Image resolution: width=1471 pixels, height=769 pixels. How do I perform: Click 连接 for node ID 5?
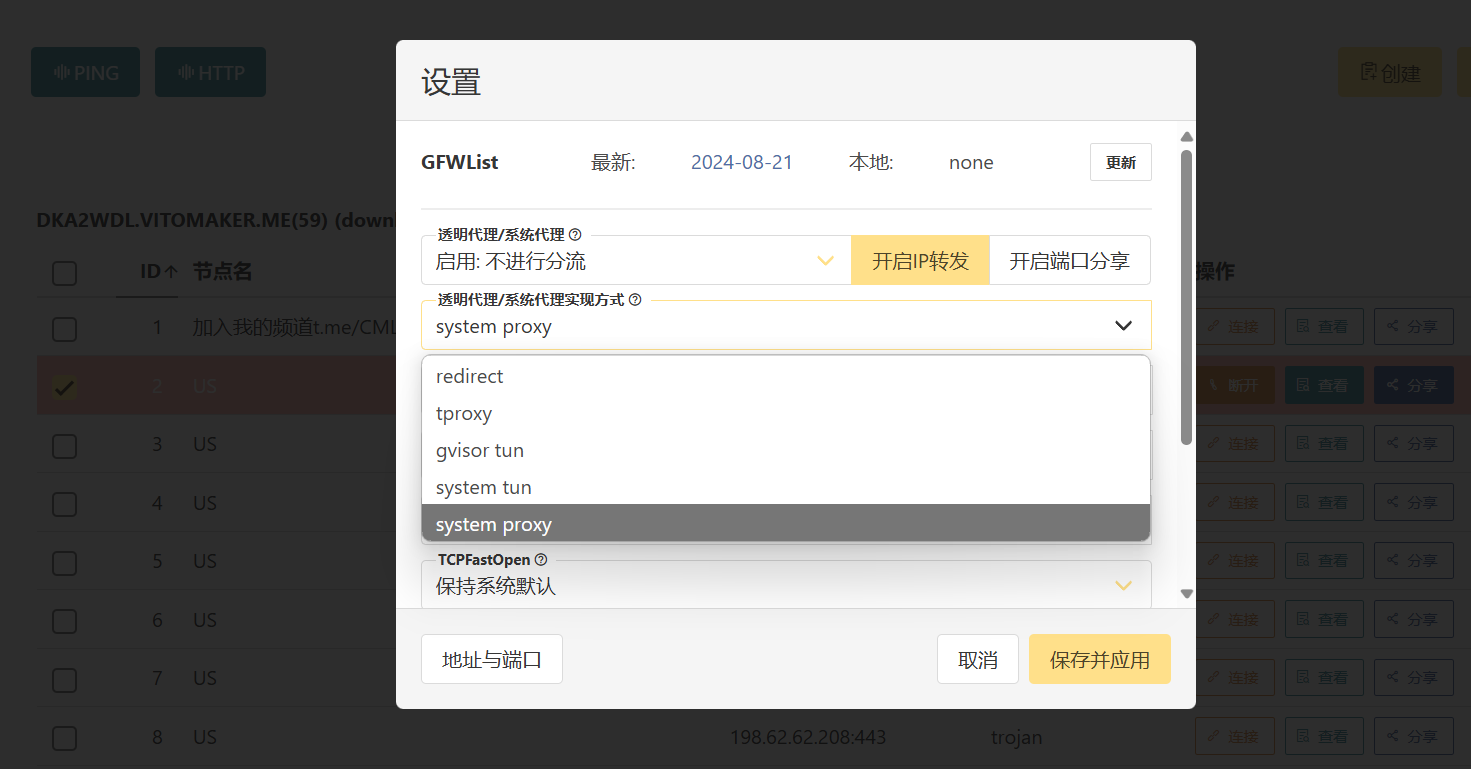[1234, 560]
